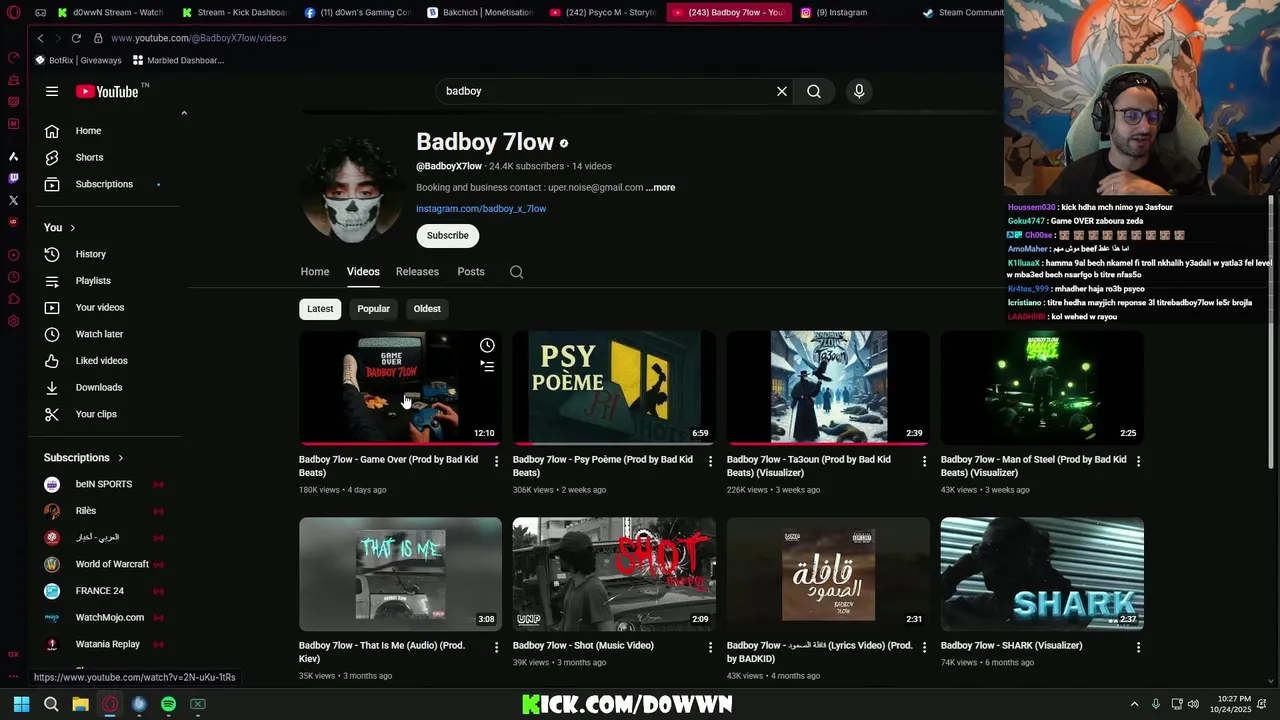Expand the 'You' section chevron
Screen dimensions: 1280x720
pos(72,228)
